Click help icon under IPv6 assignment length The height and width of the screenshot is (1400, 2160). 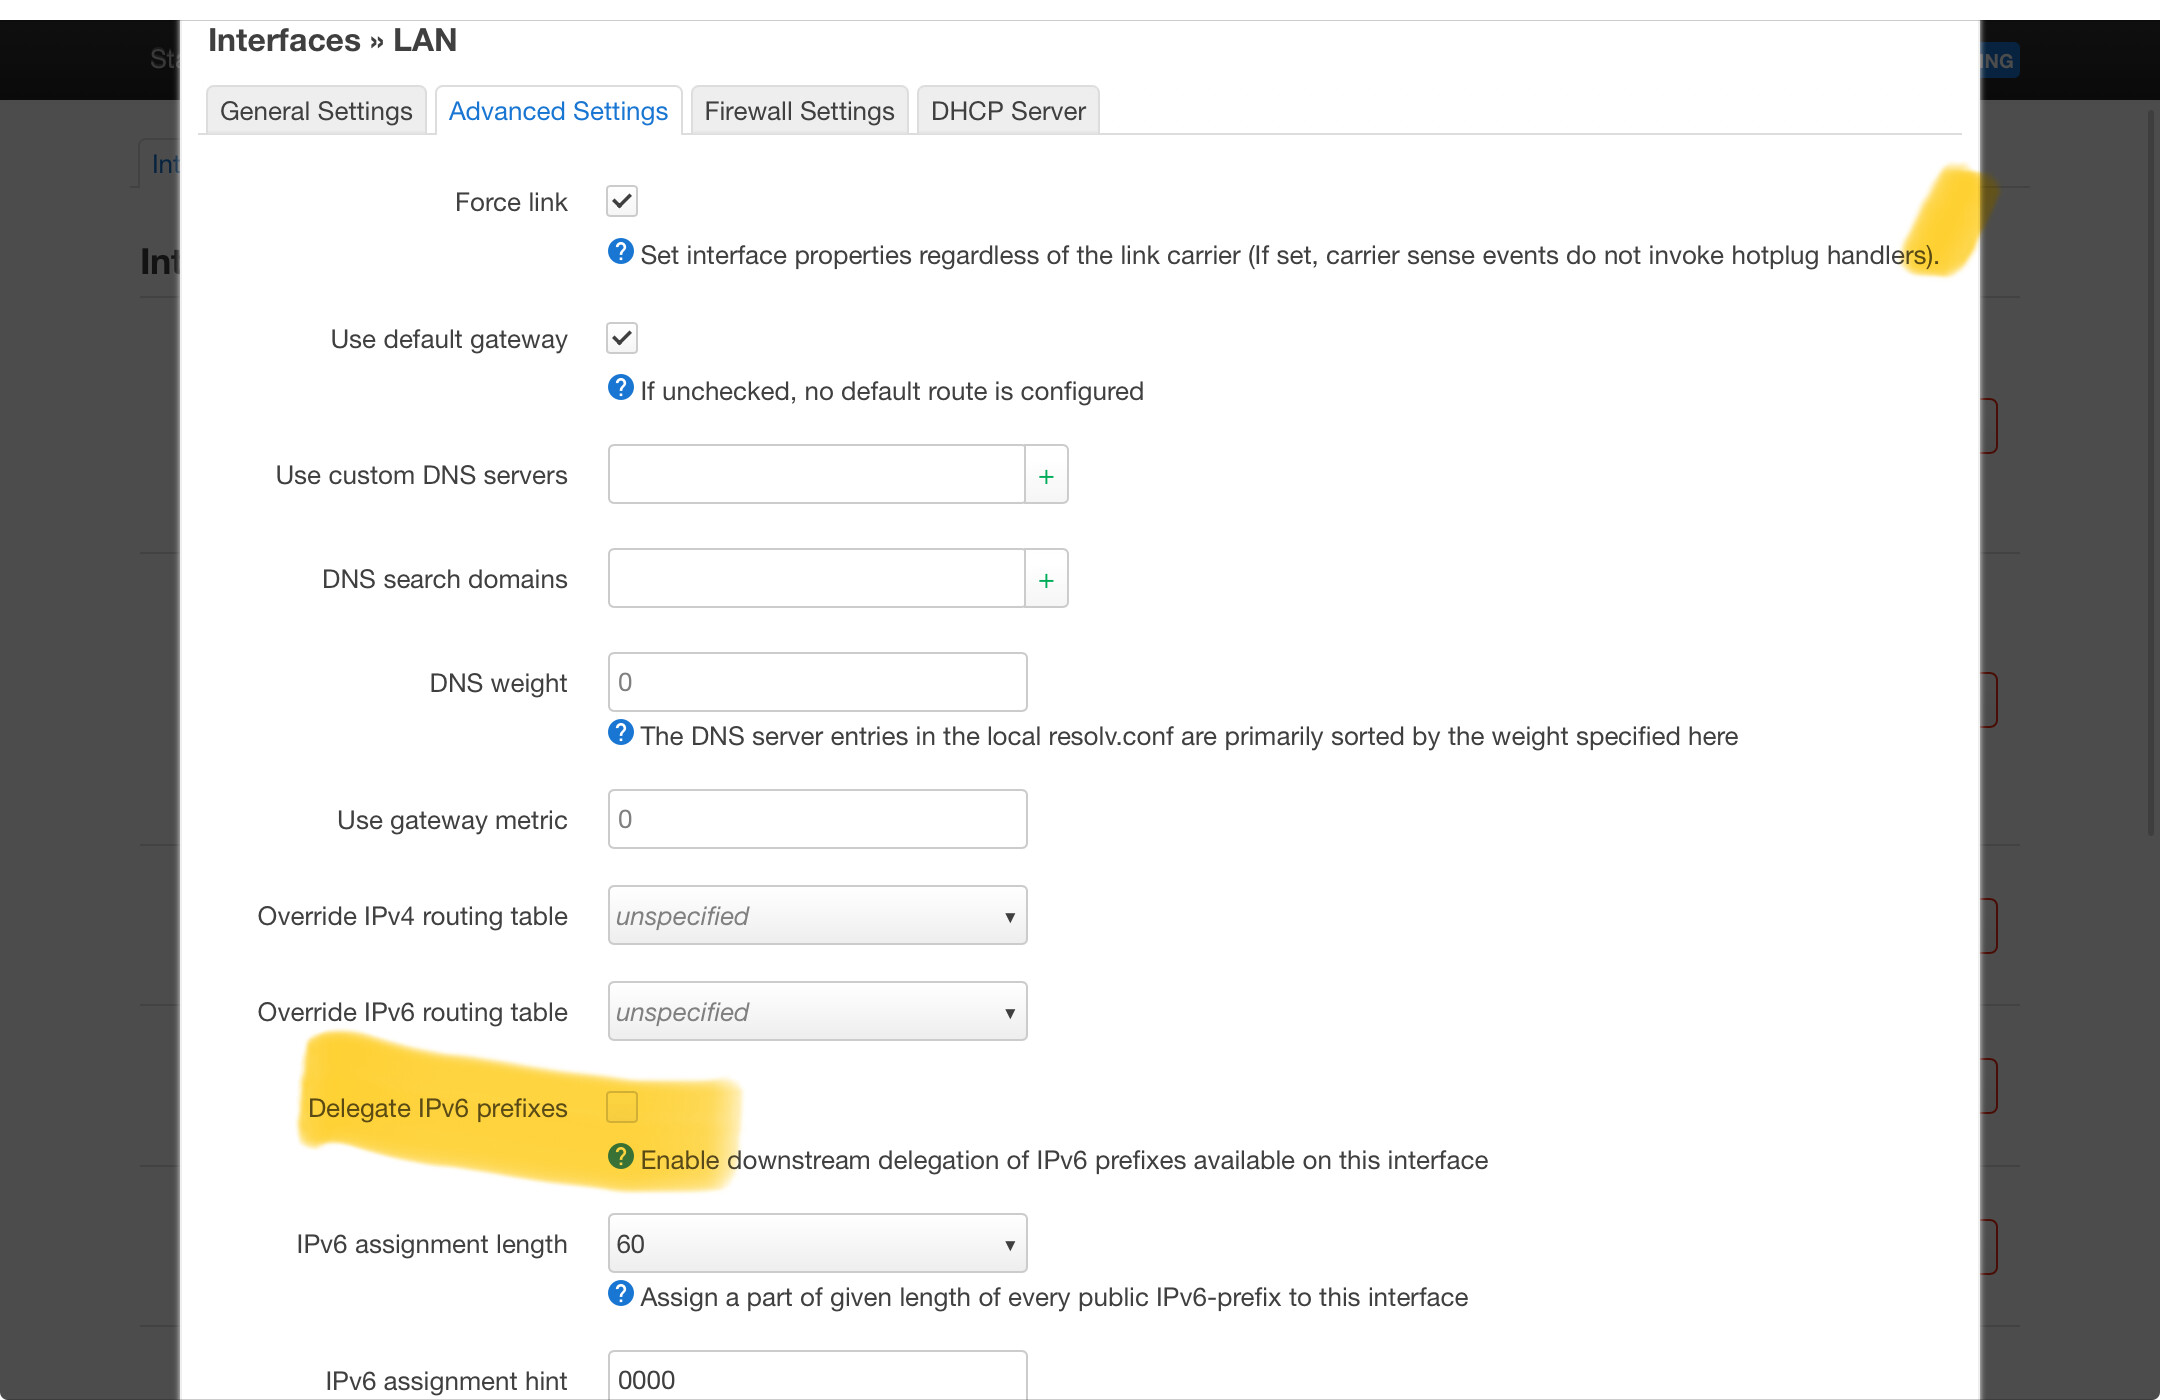620,1294
